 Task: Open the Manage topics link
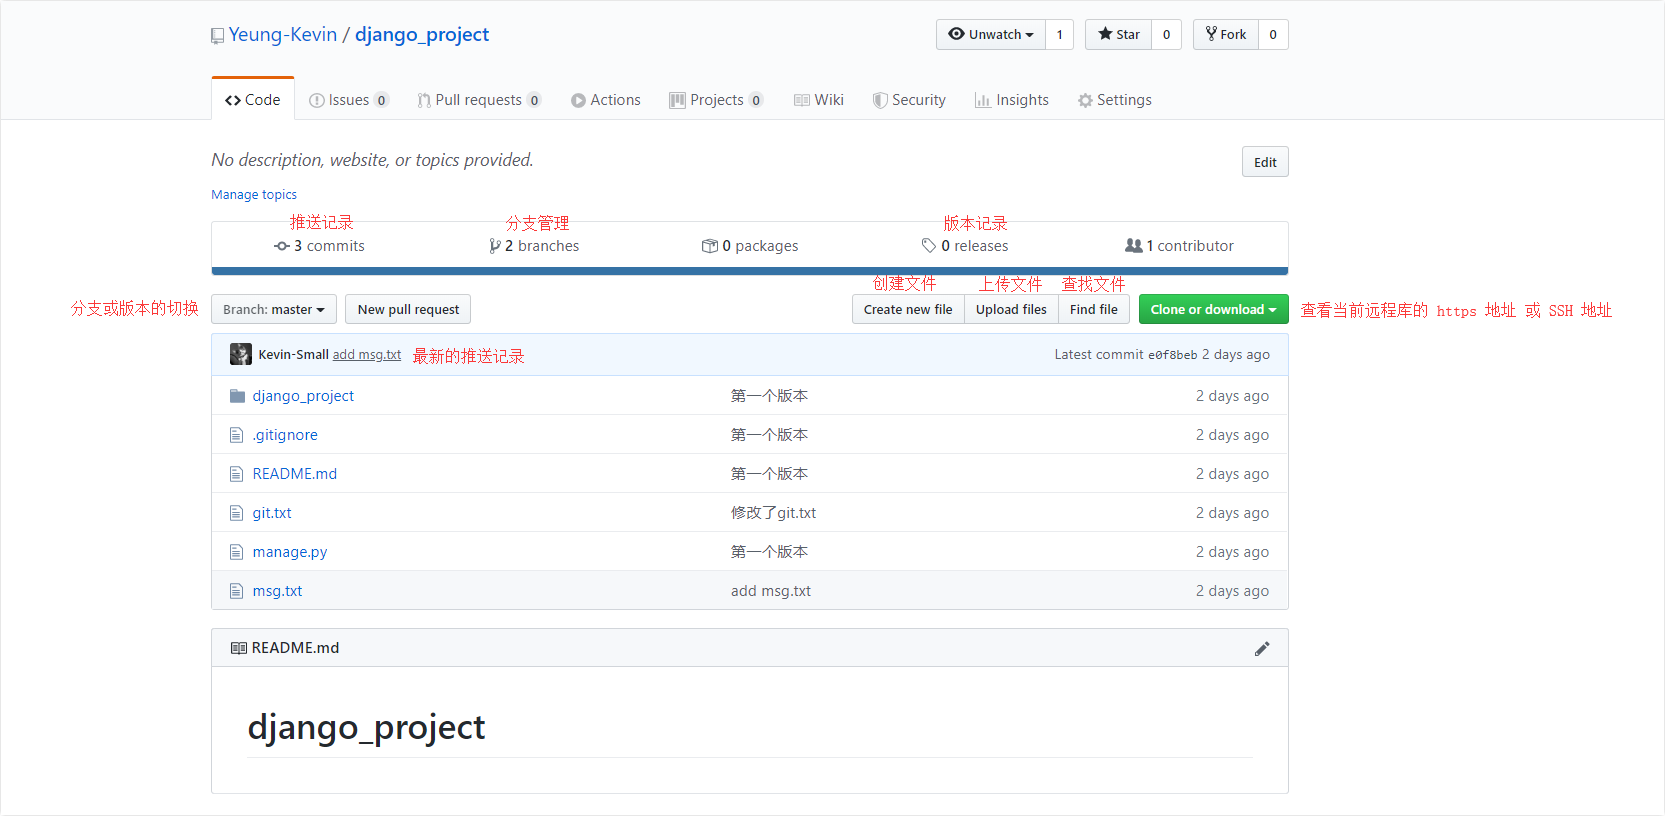tap(254, 195)
